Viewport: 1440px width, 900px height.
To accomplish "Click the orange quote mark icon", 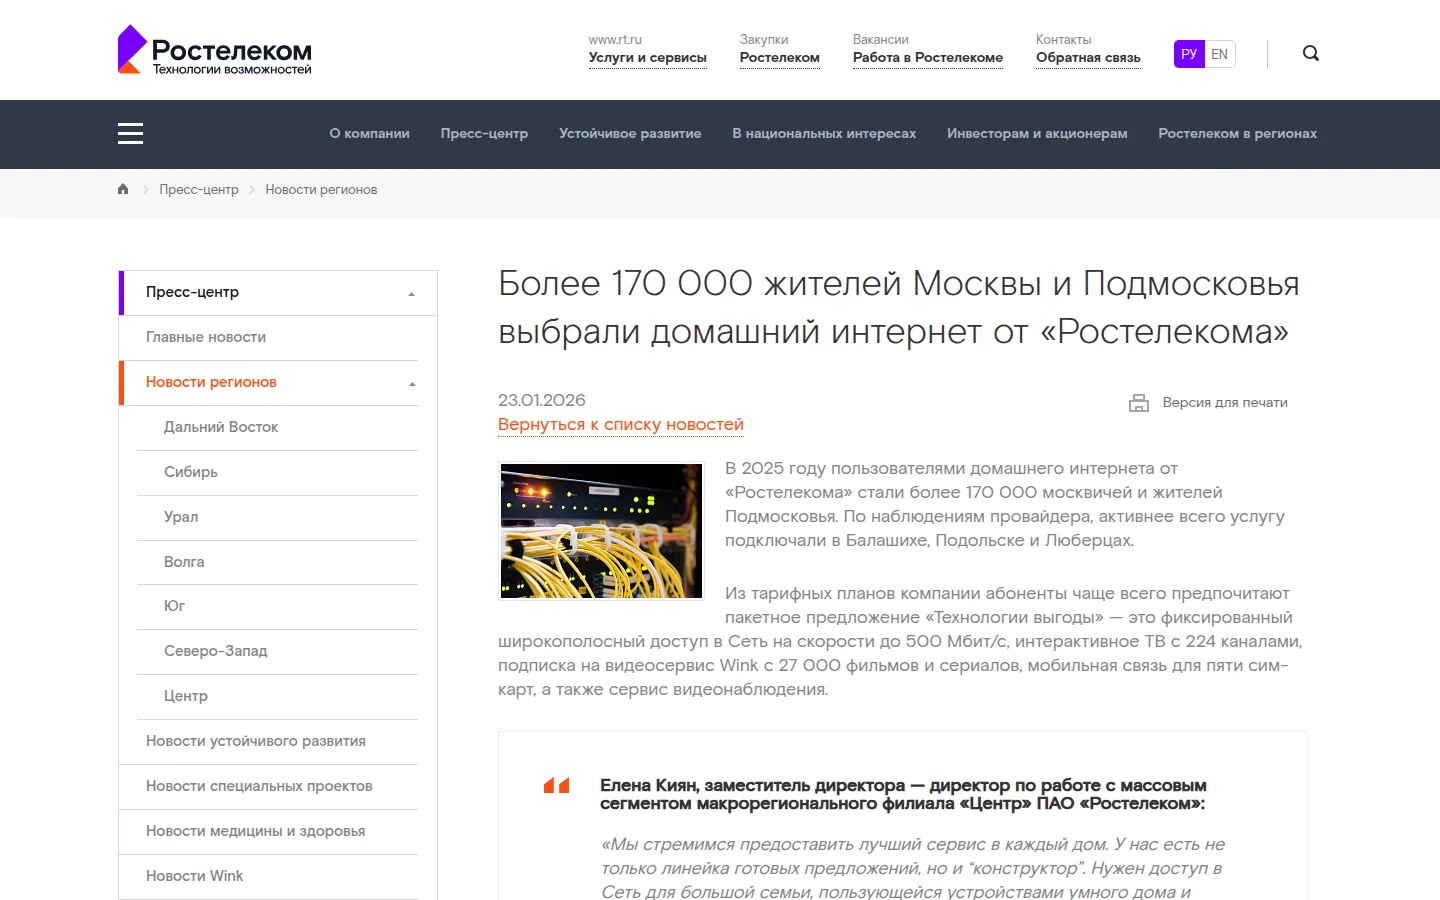I will coord(556,786).
